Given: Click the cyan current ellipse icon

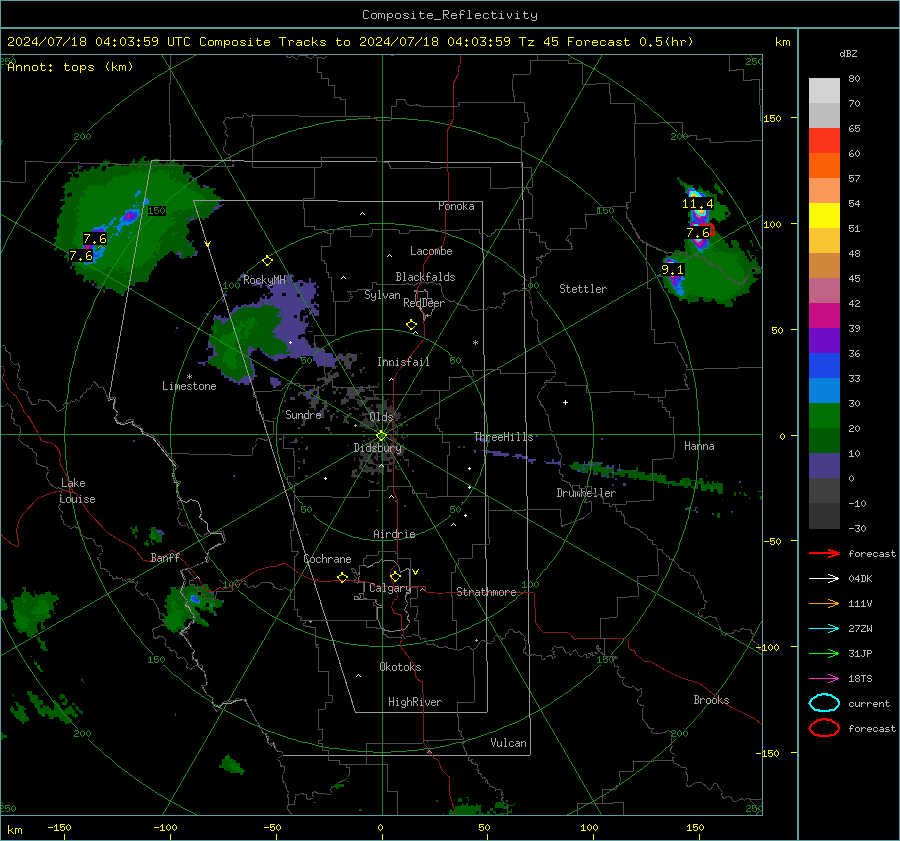Looking at the screenshot, I should click(824, 703).
